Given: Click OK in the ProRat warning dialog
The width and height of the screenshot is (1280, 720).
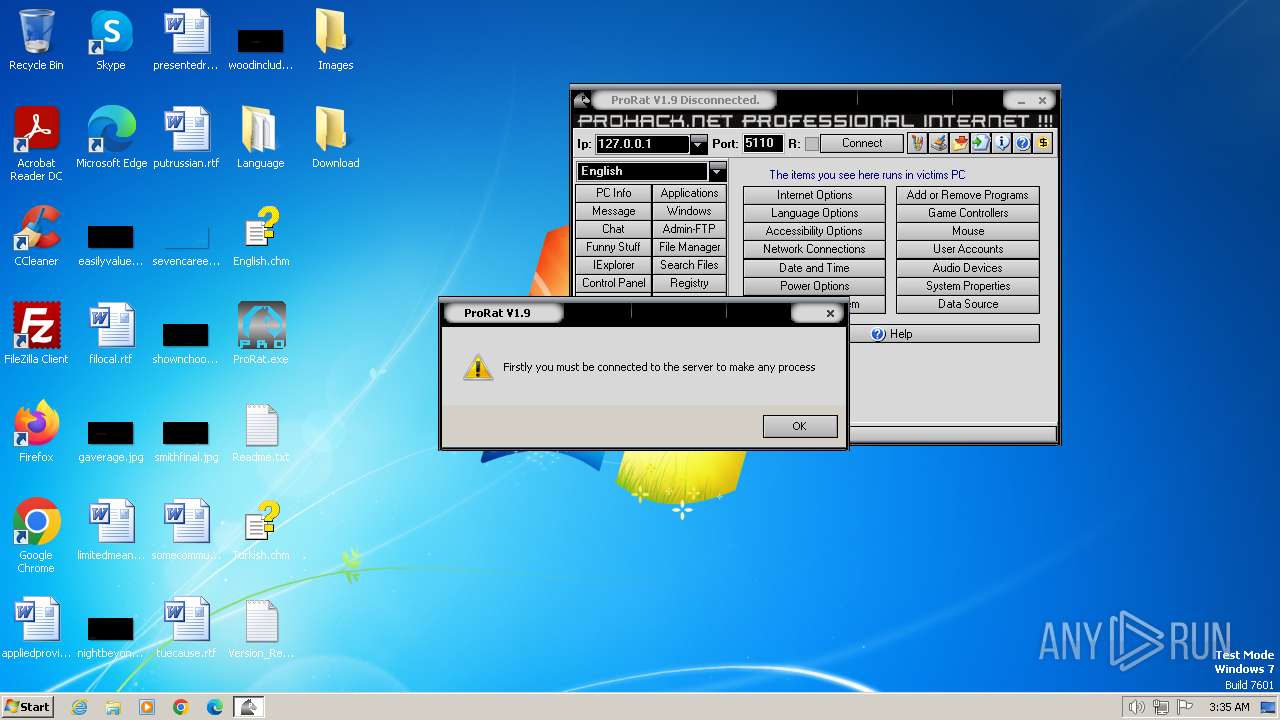Looking at the screenshot, I should click(799, 426).
